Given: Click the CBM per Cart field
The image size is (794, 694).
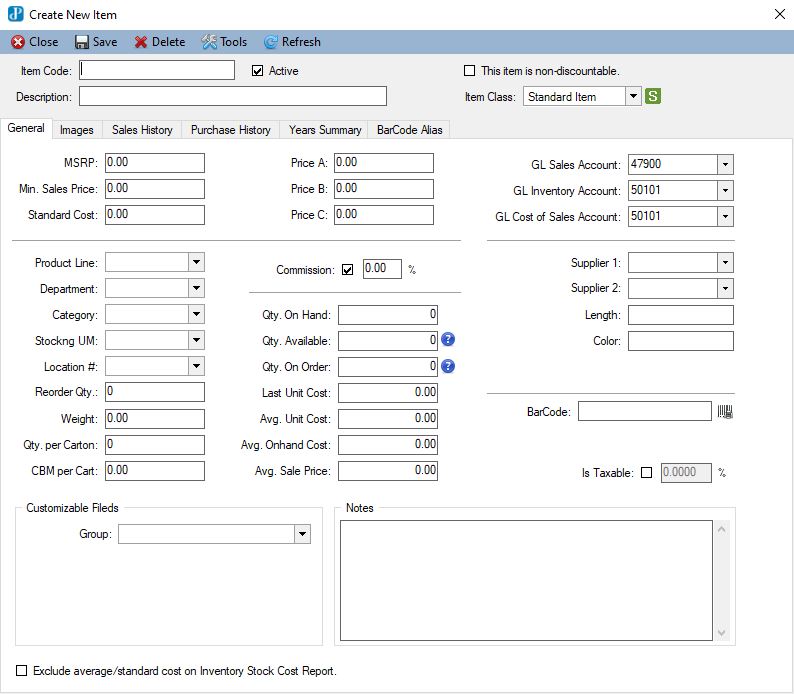Looking at the screenshot, I should tap(155, 471).
